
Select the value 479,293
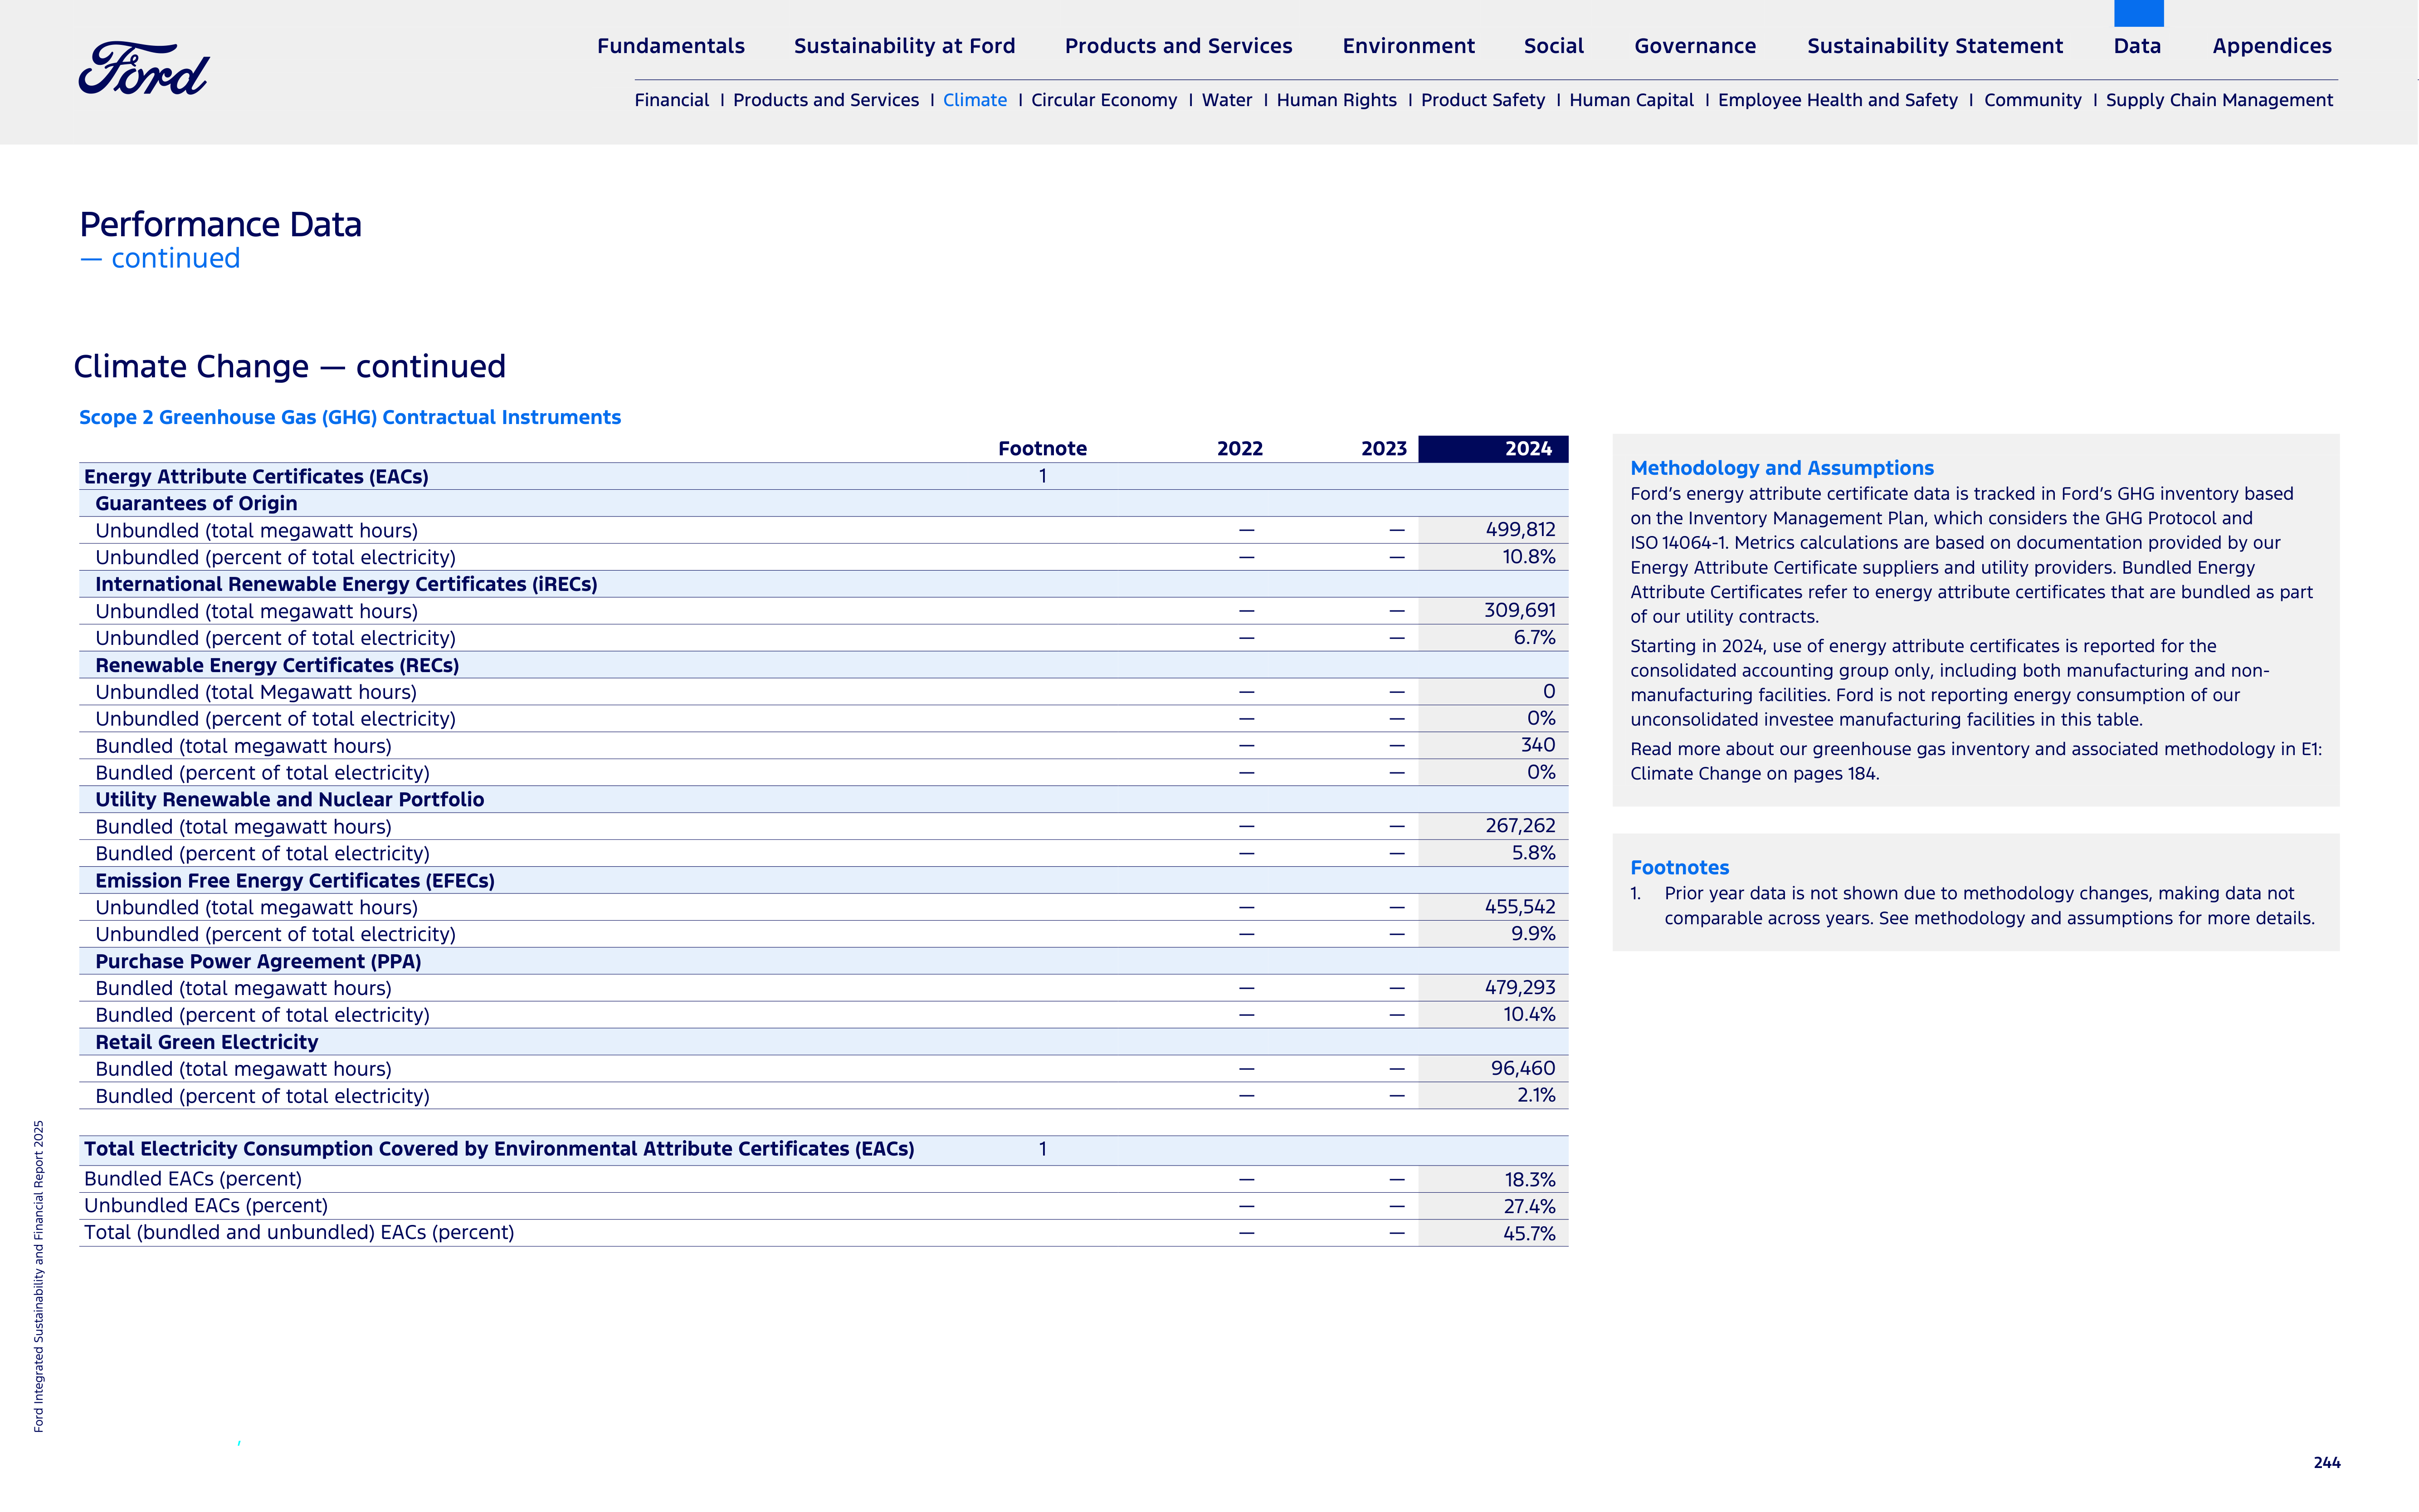pyautogui.click(x=1520, y=988)
